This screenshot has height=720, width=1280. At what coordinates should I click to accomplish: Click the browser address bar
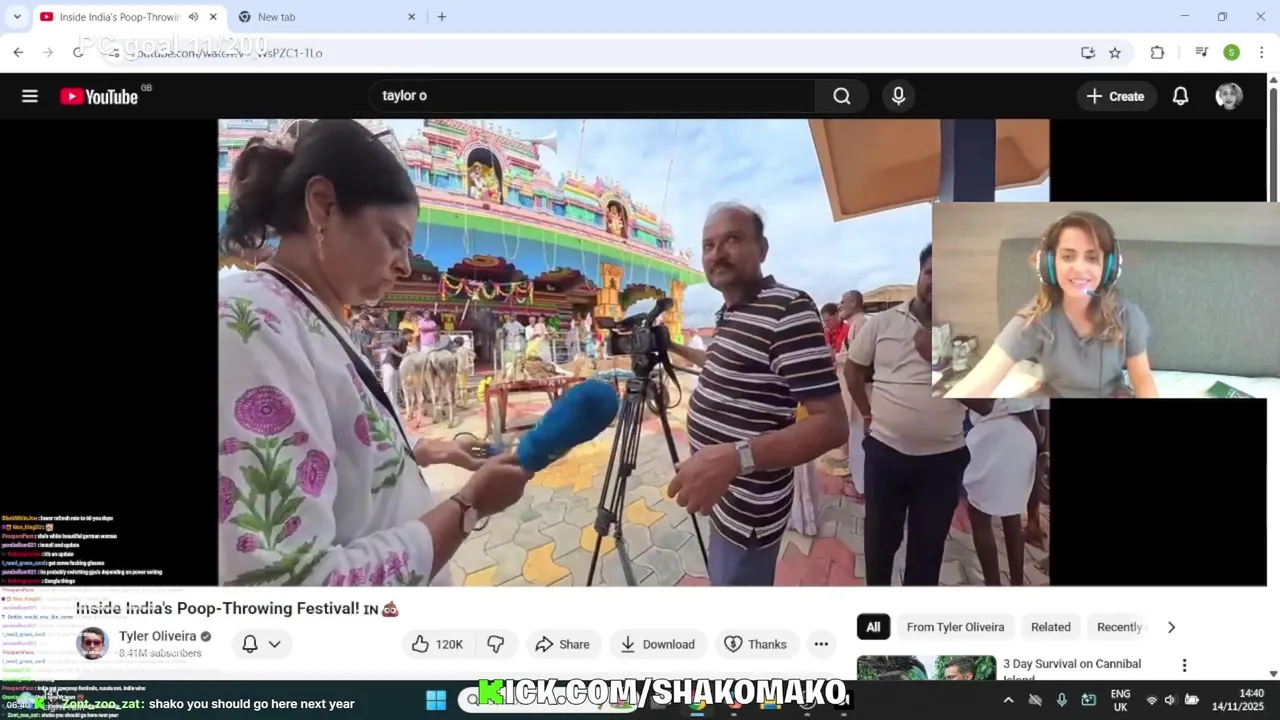pos(590,52)
